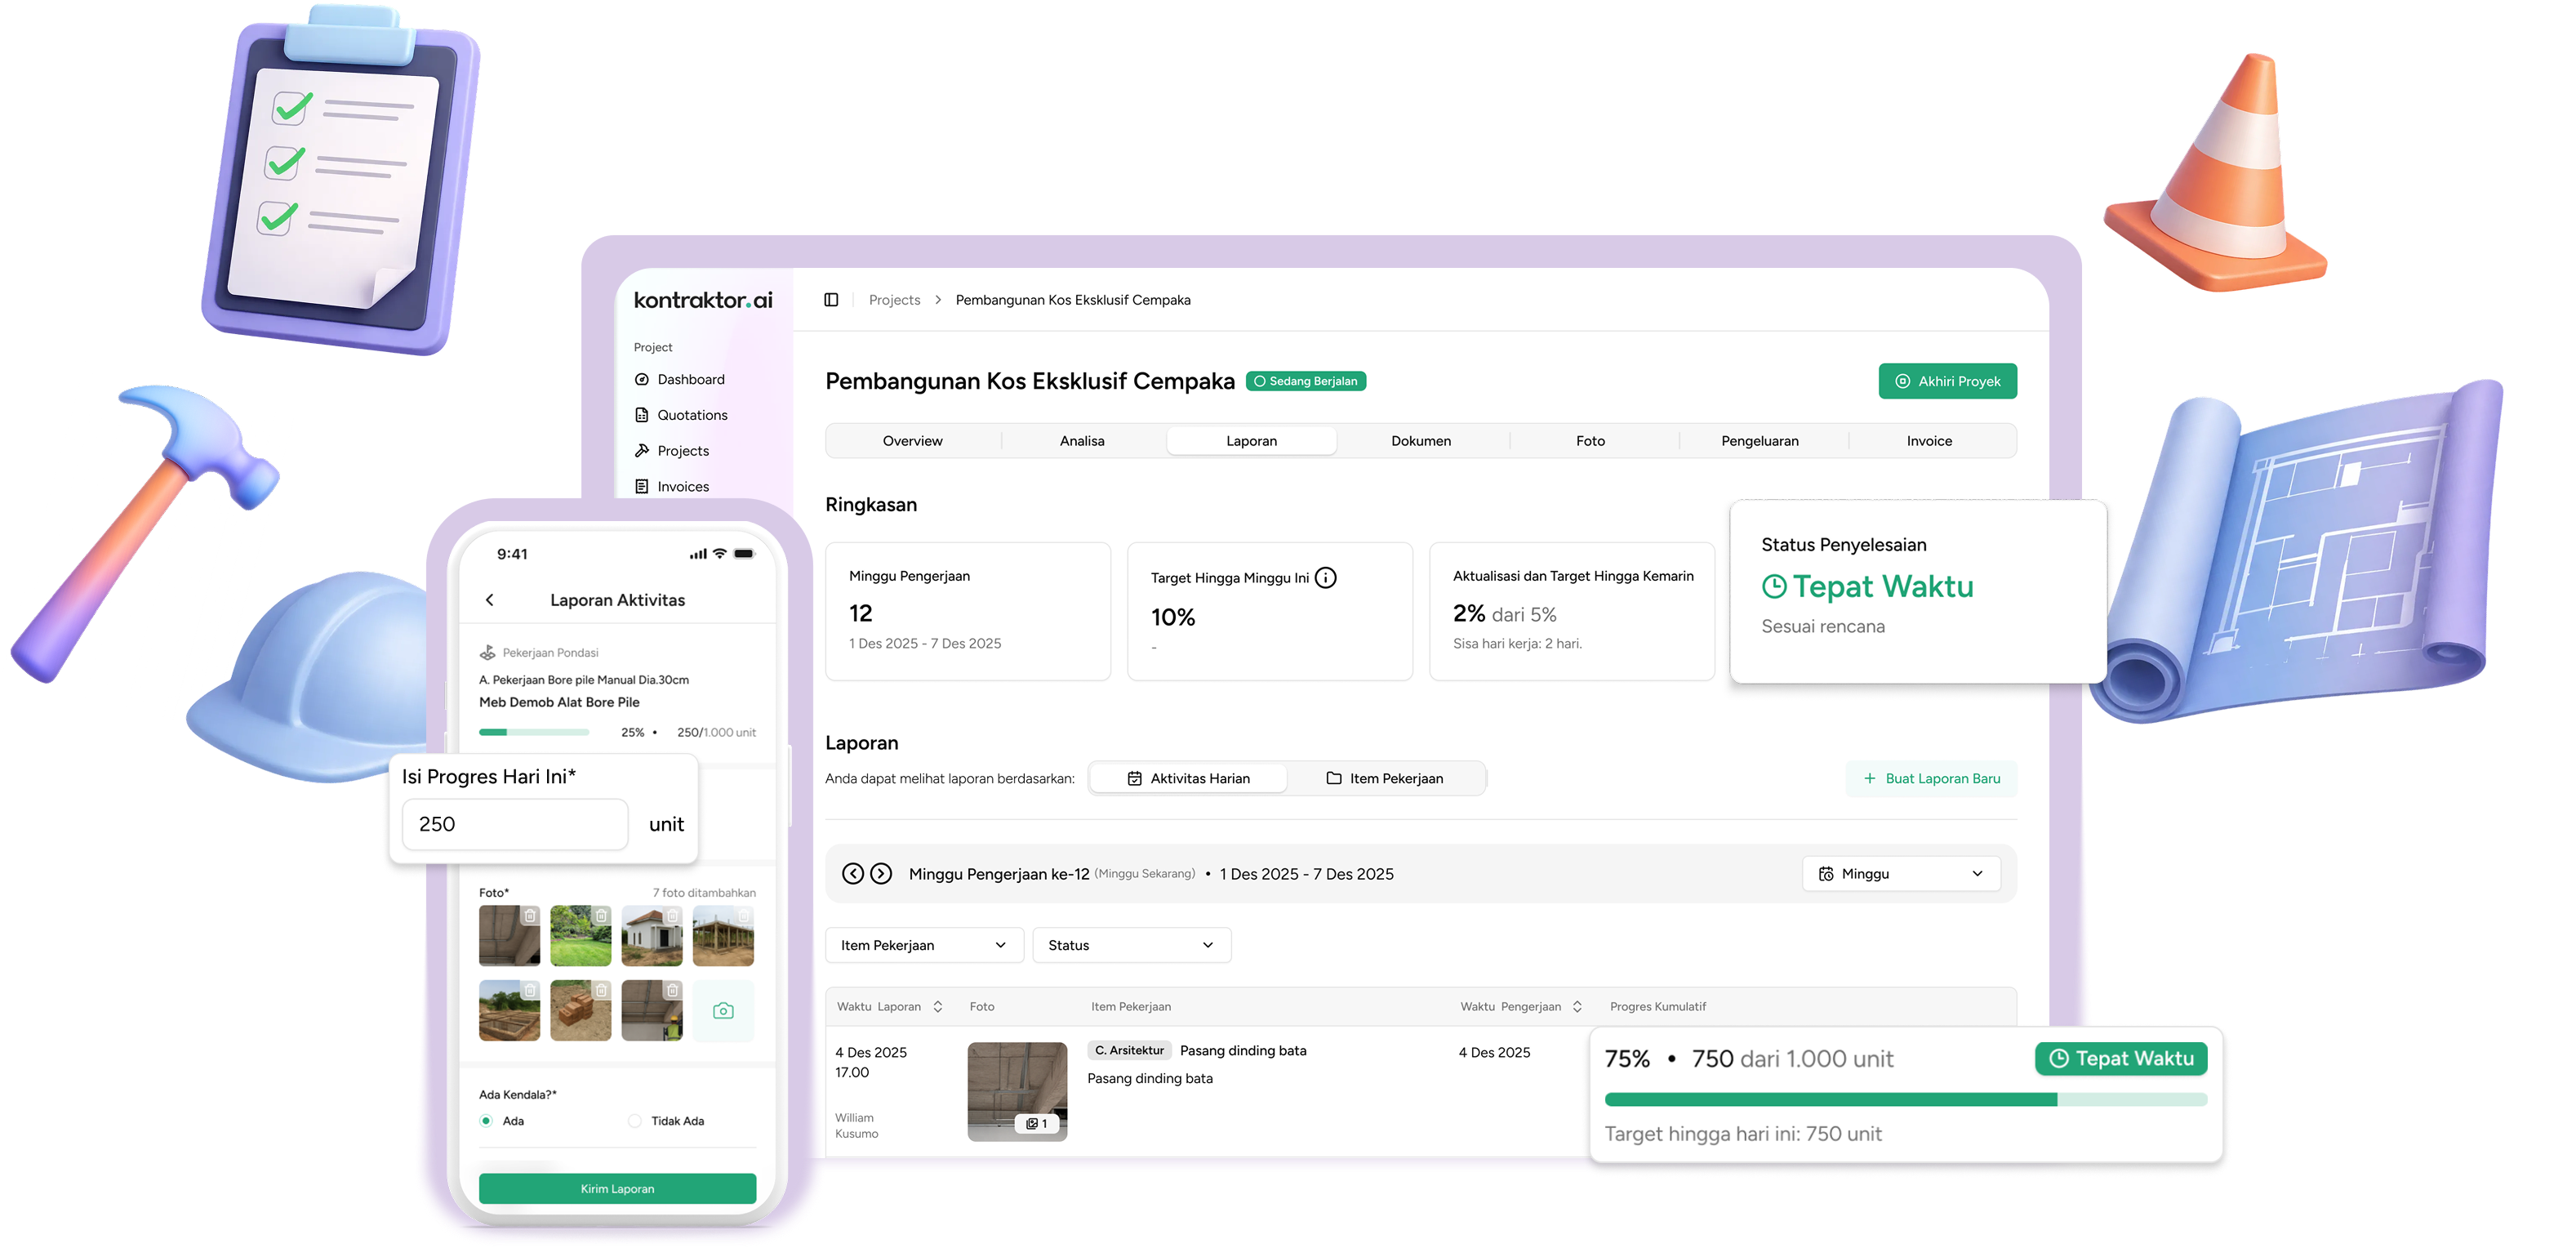Open the Item Pekerjaan filter dropdown
The width and height of the screenshot is (2576, 1248).
click(x=924, y=946)
